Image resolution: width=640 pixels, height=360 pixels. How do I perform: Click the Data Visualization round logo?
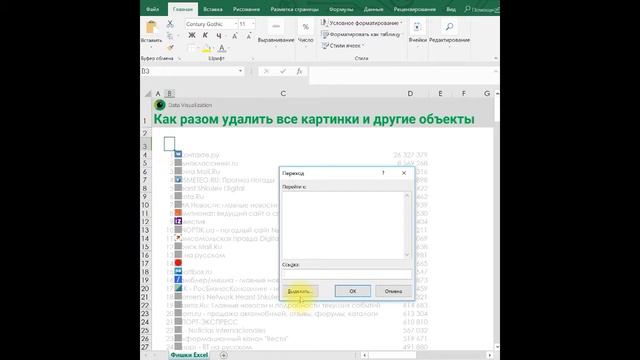coord(160,105)
